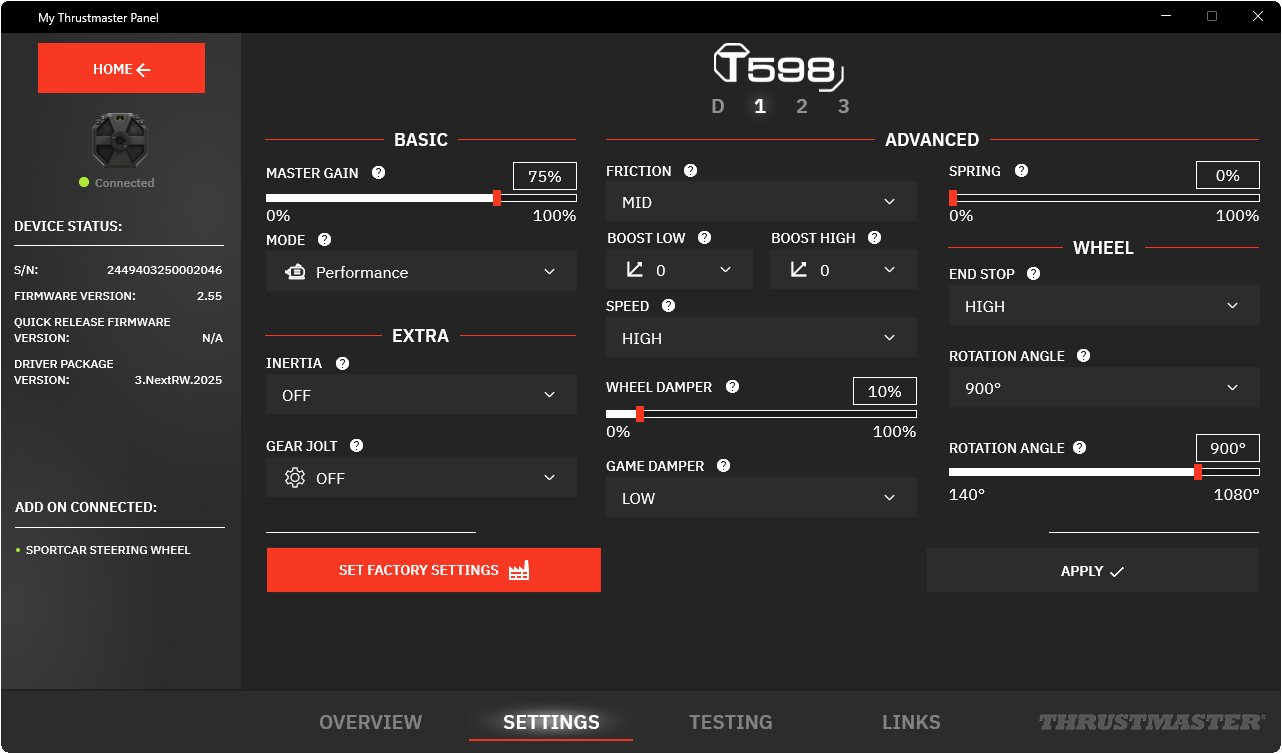The height and width of the screenshot is (754, 1282).
Task: Click the Friction question mark icon
Action: coord(690,170)
